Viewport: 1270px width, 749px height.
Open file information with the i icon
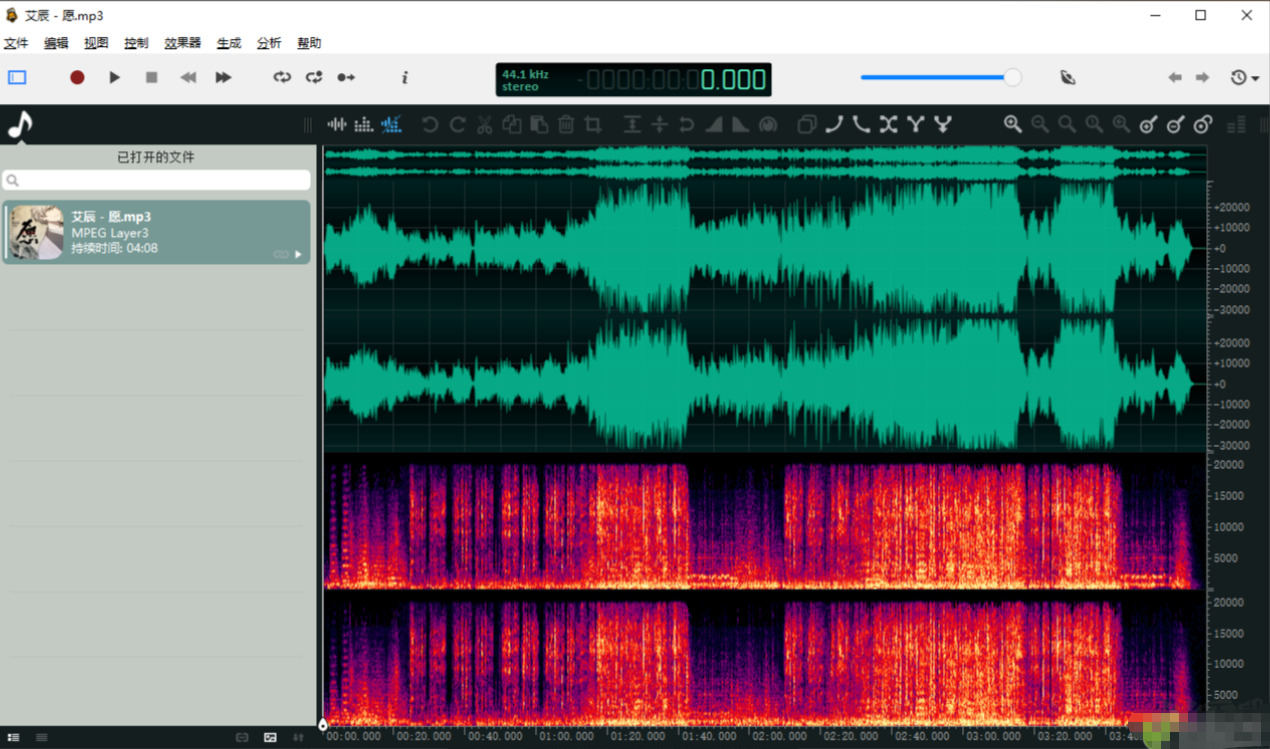405,77
